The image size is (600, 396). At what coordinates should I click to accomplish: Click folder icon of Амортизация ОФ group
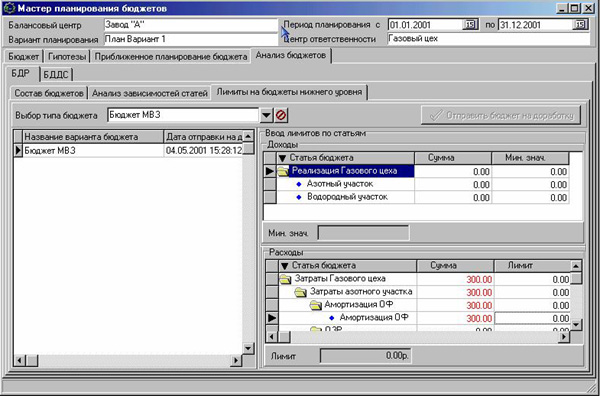click(315, 305)
